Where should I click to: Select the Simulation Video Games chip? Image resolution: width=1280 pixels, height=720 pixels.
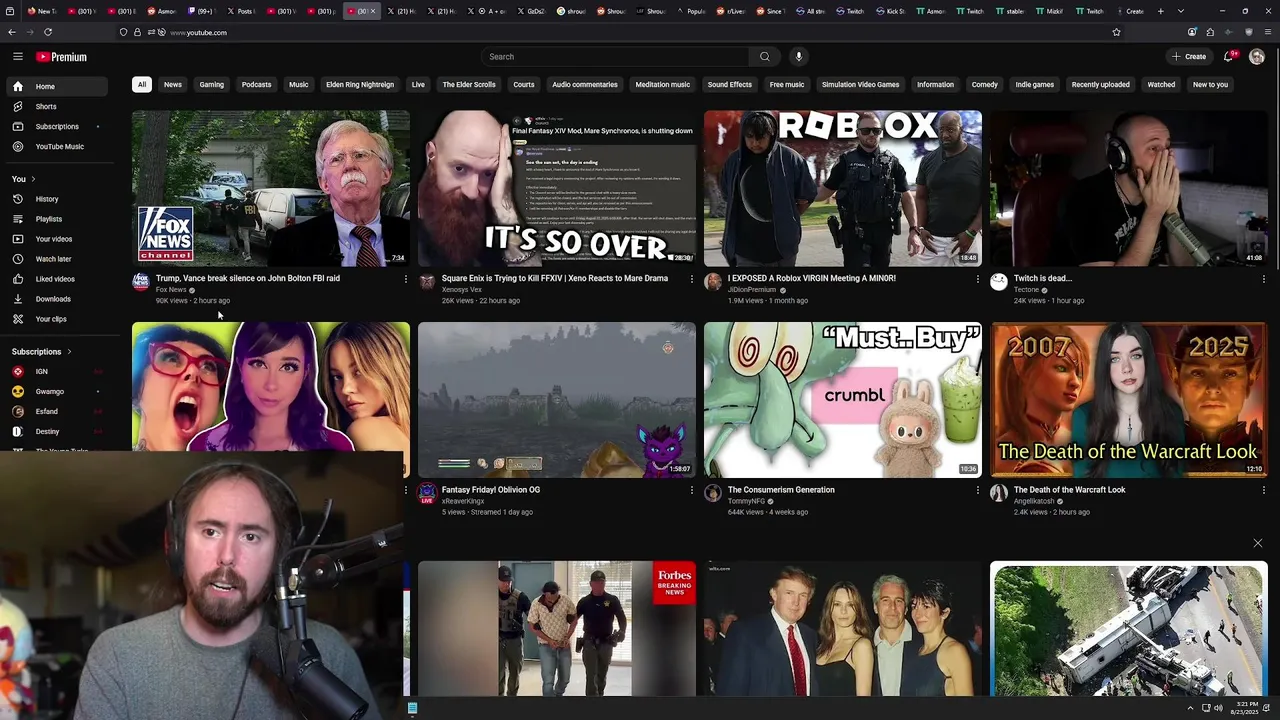[861, 85]
